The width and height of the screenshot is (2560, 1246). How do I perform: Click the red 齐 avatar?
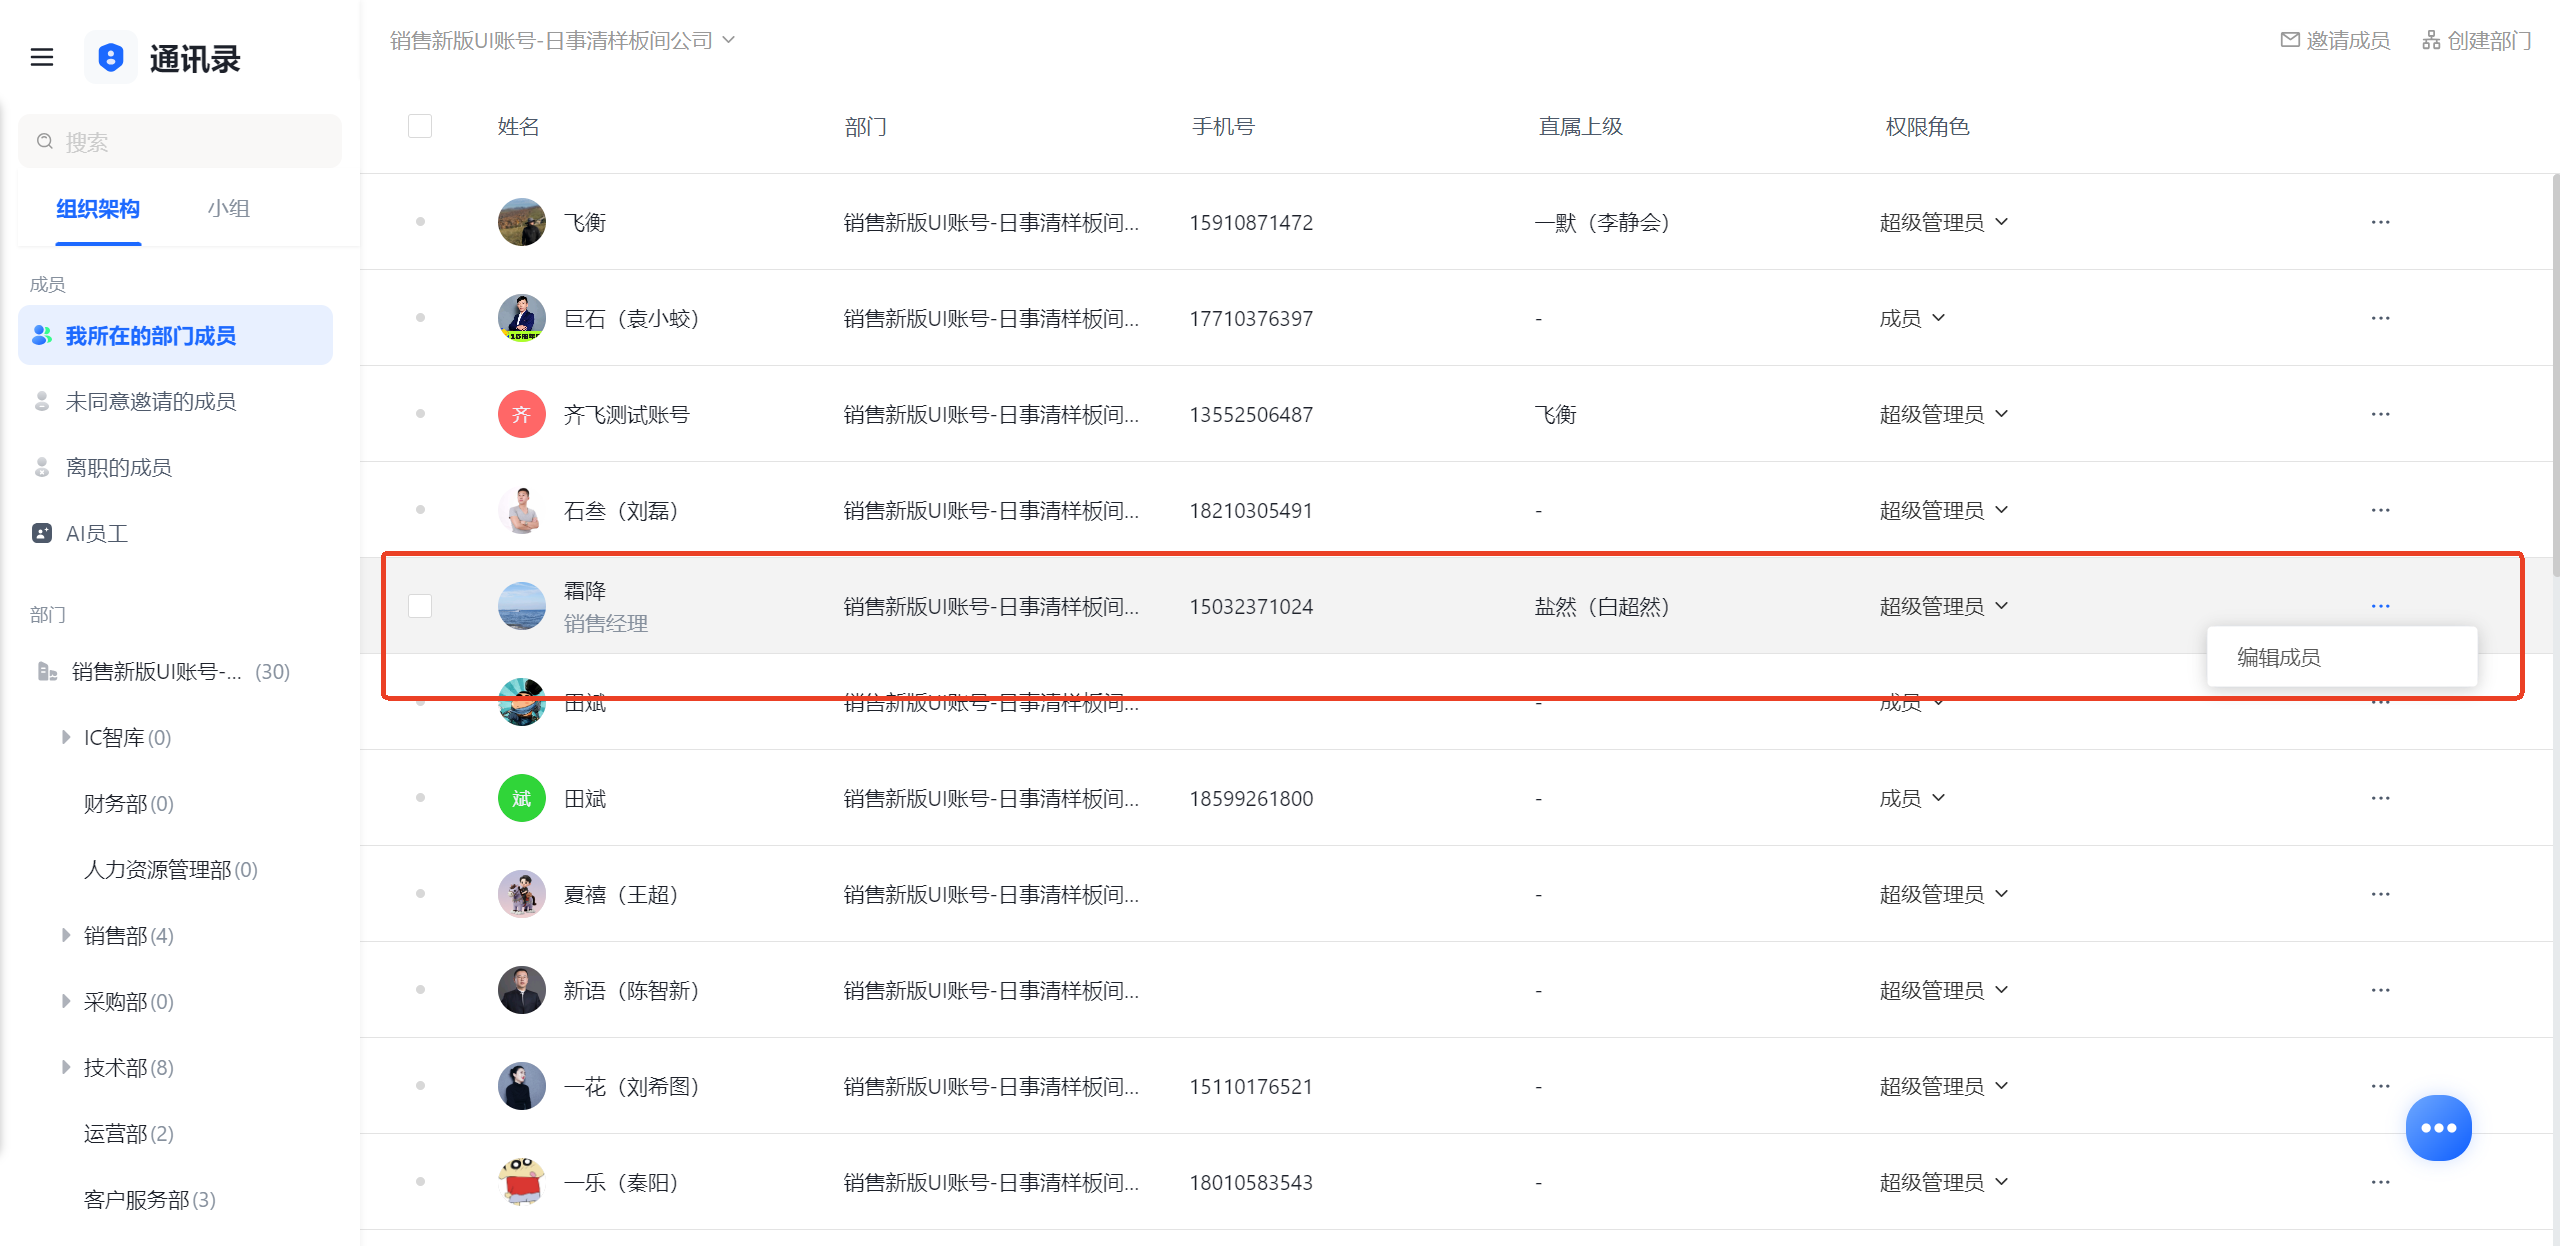coord(522,414)
